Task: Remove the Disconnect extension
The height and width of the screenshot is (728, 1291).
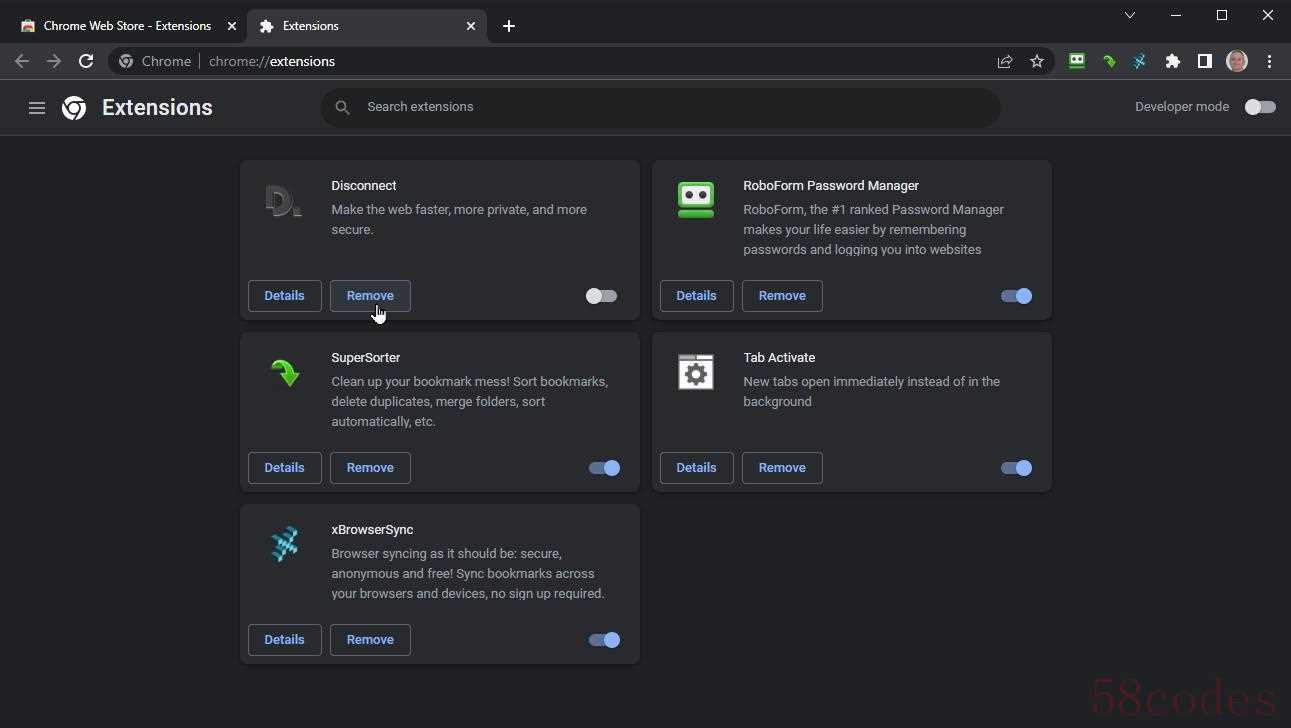Action: [370, 296]
